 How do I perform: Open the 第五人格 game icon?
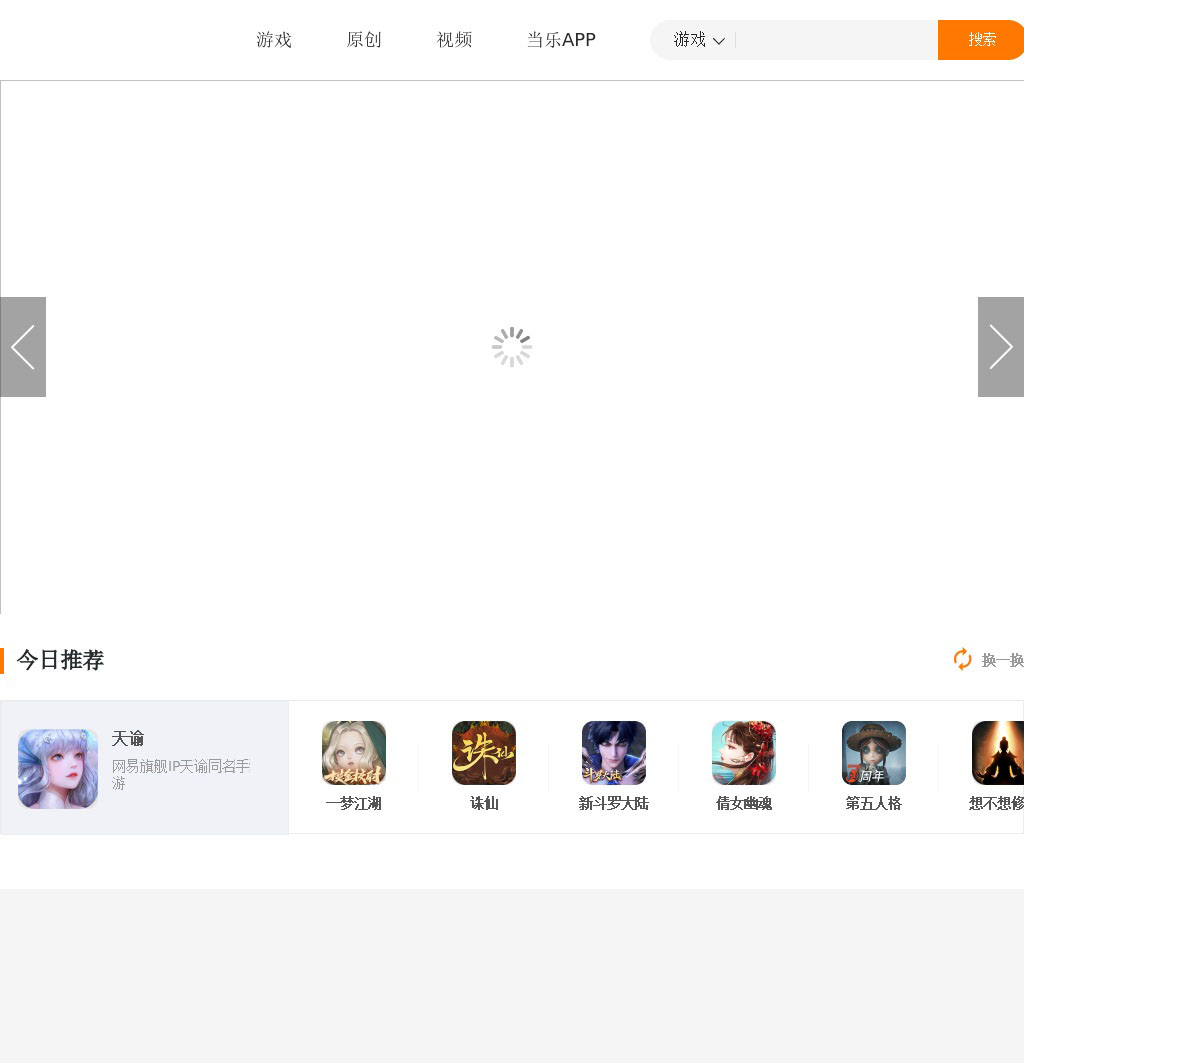874,753
